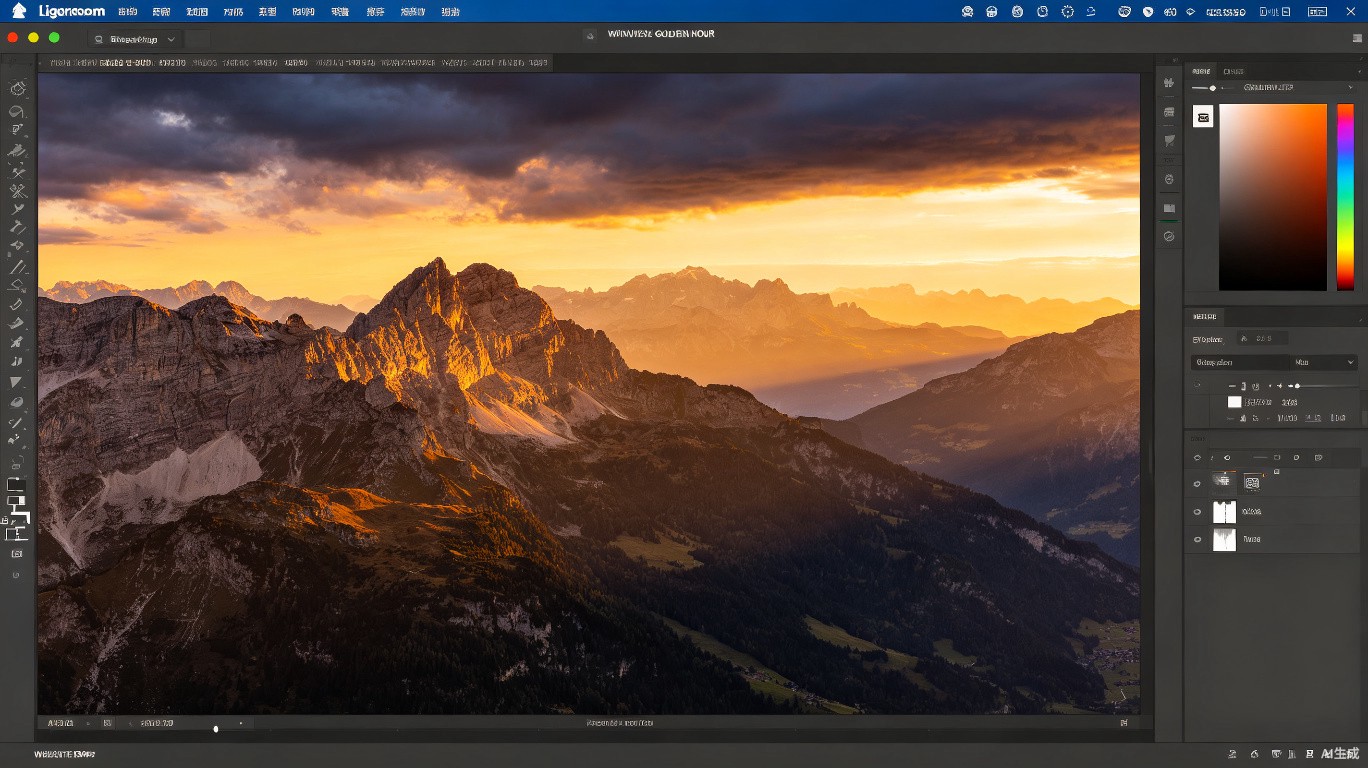1368x768 pixels.
Task: Hide the top layer with eye icon
Action: (1197, 484)
